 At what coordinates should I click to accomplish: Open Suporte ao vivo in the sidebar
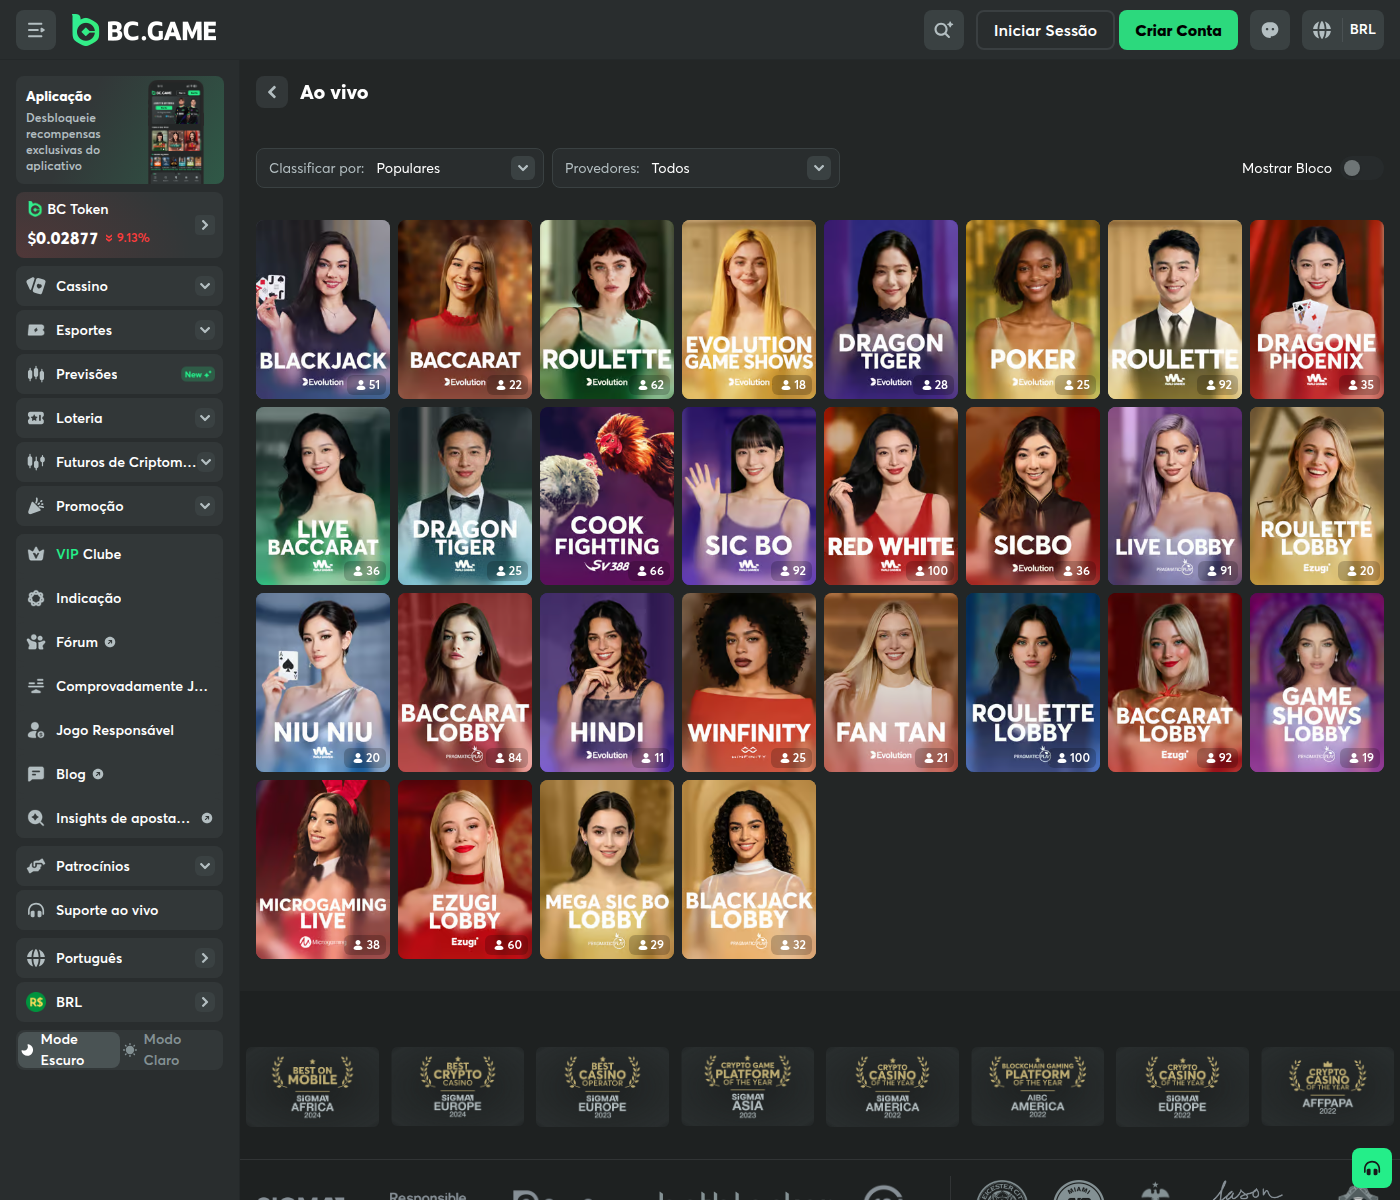point(120,910)
